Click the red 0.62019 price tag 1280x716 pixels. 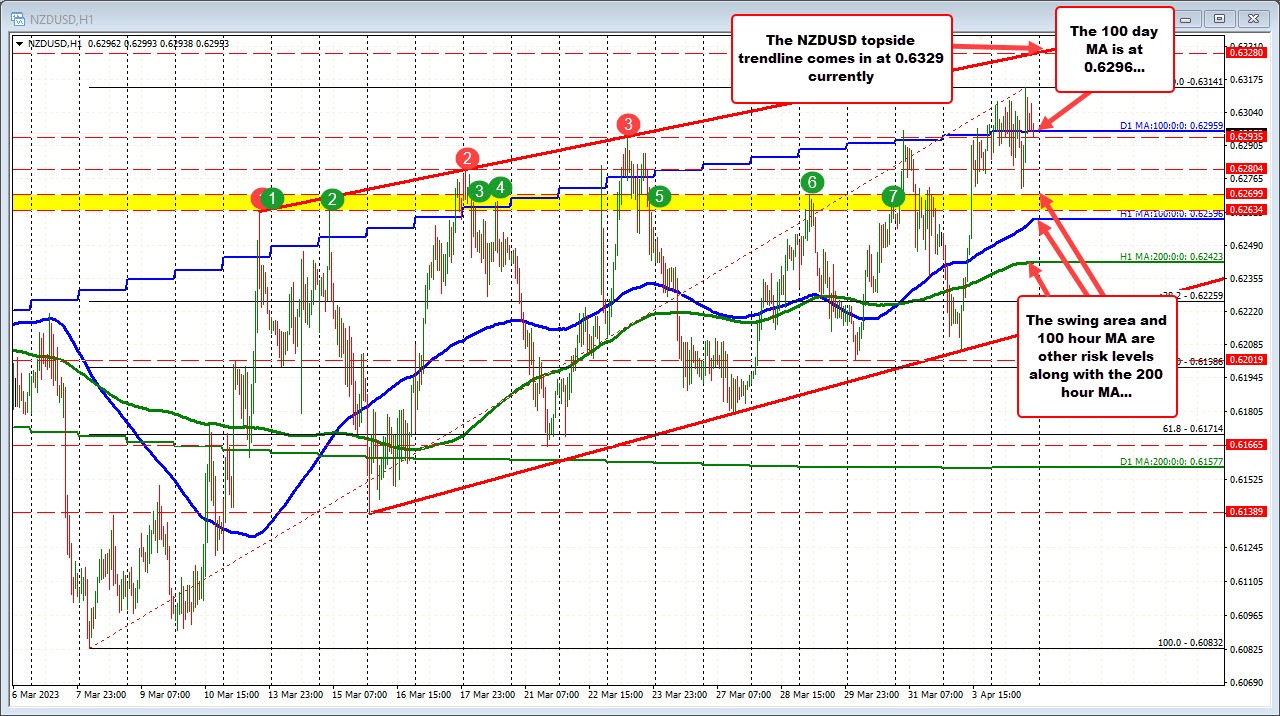(x=1246, y=359)
